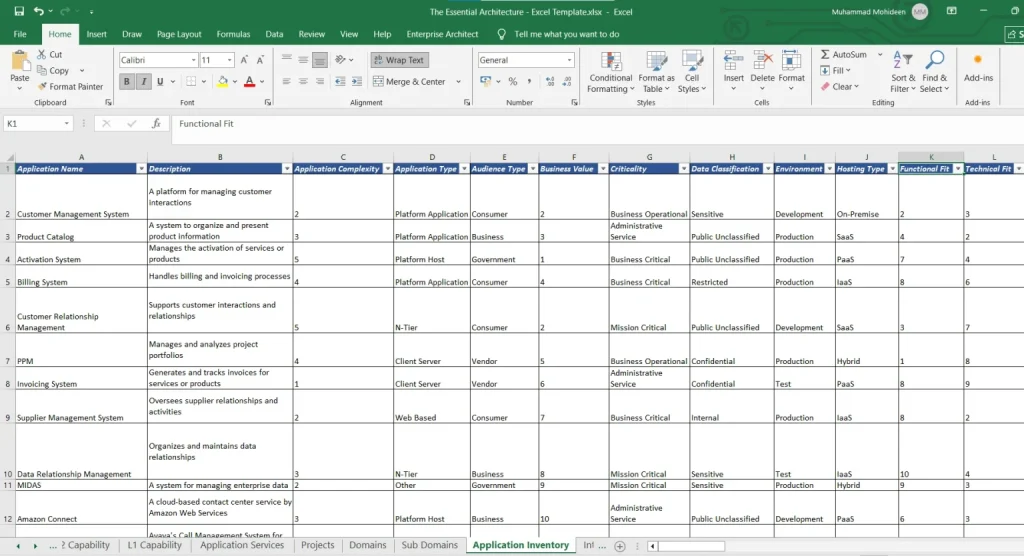The width and height of the screenshot is (1024, 556).
Task: Insert a function with the fx button
Action: pos(156,123)
